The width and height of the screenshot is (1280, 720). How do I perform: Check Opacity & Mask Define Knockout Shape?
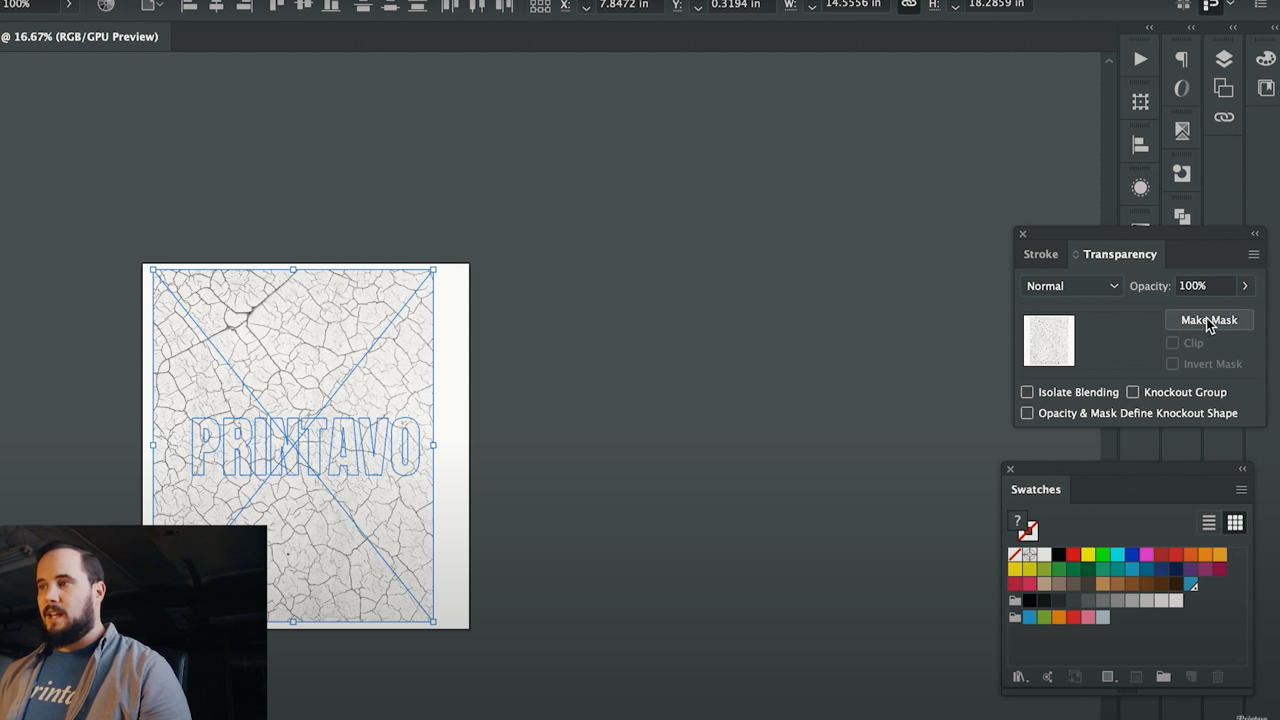[x=1027, y=413]
